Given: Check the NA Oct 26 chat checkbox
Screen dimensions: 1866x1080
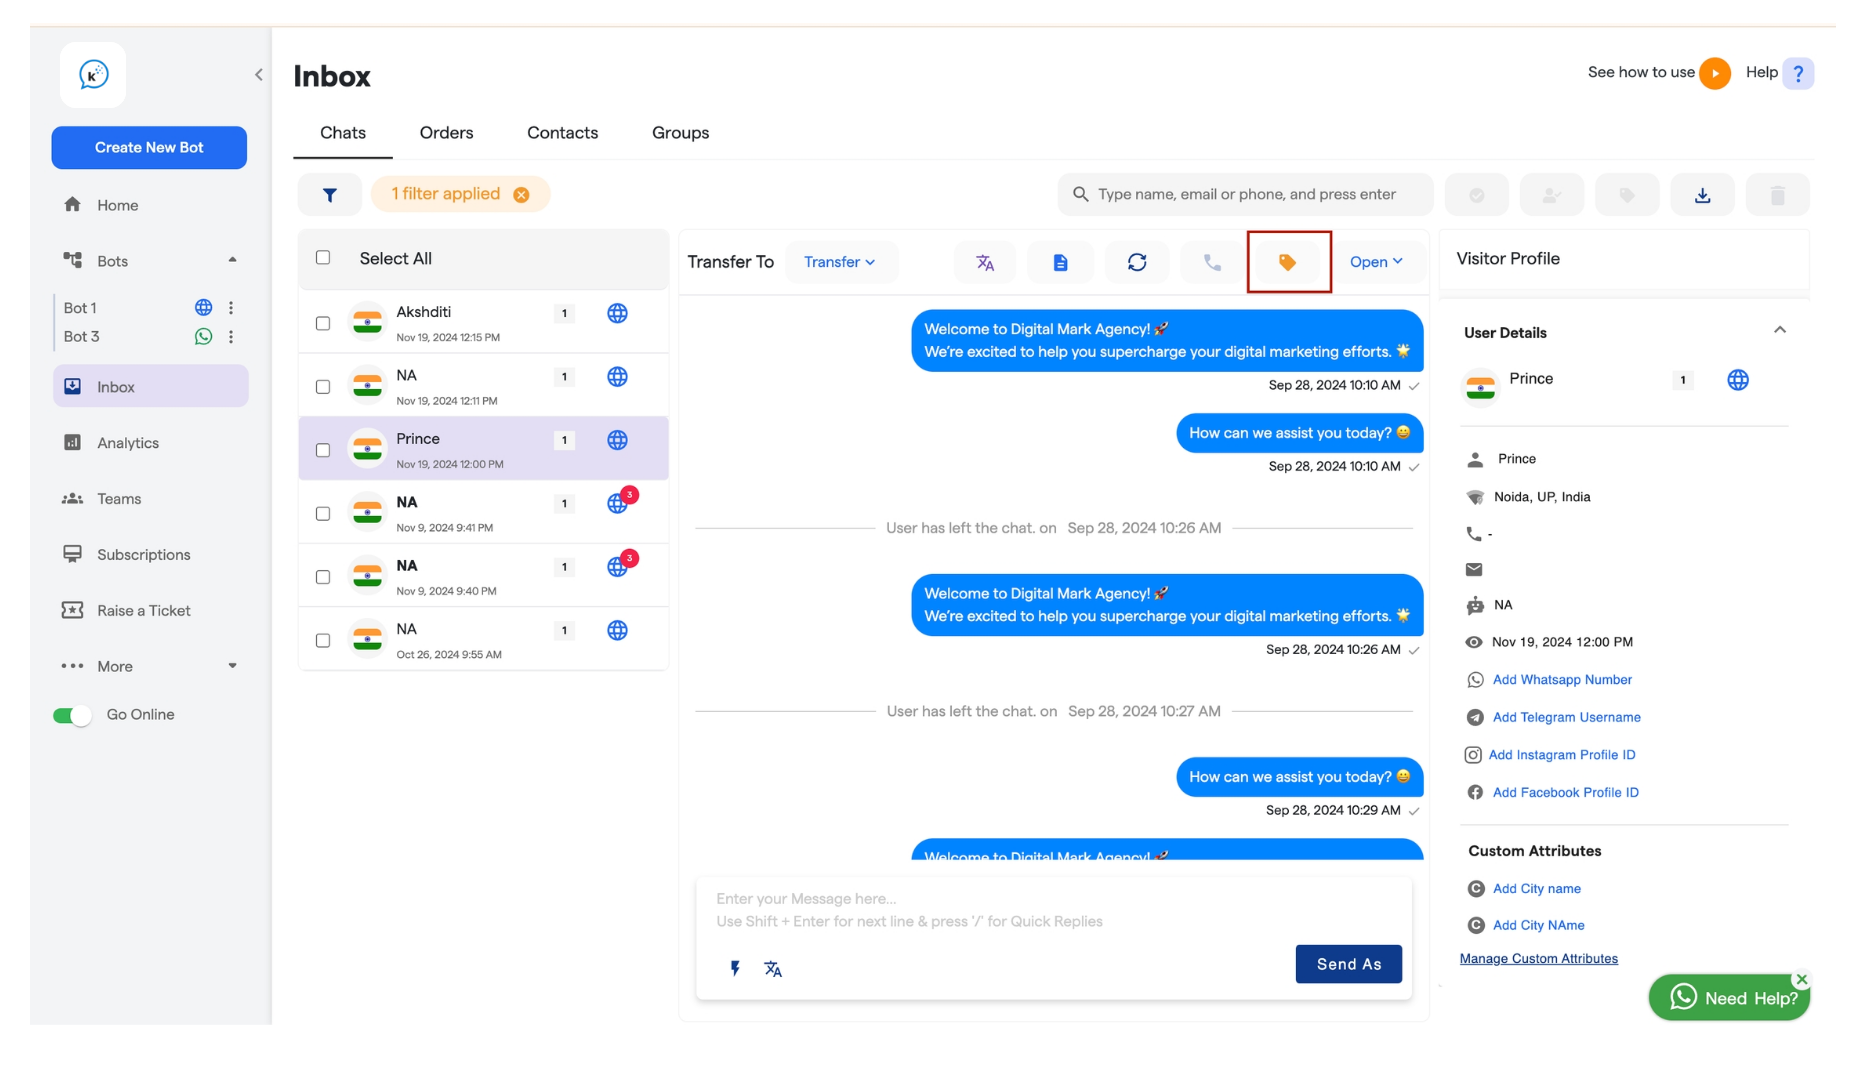Looking at the screenshot, I should (x=323, y=641).
